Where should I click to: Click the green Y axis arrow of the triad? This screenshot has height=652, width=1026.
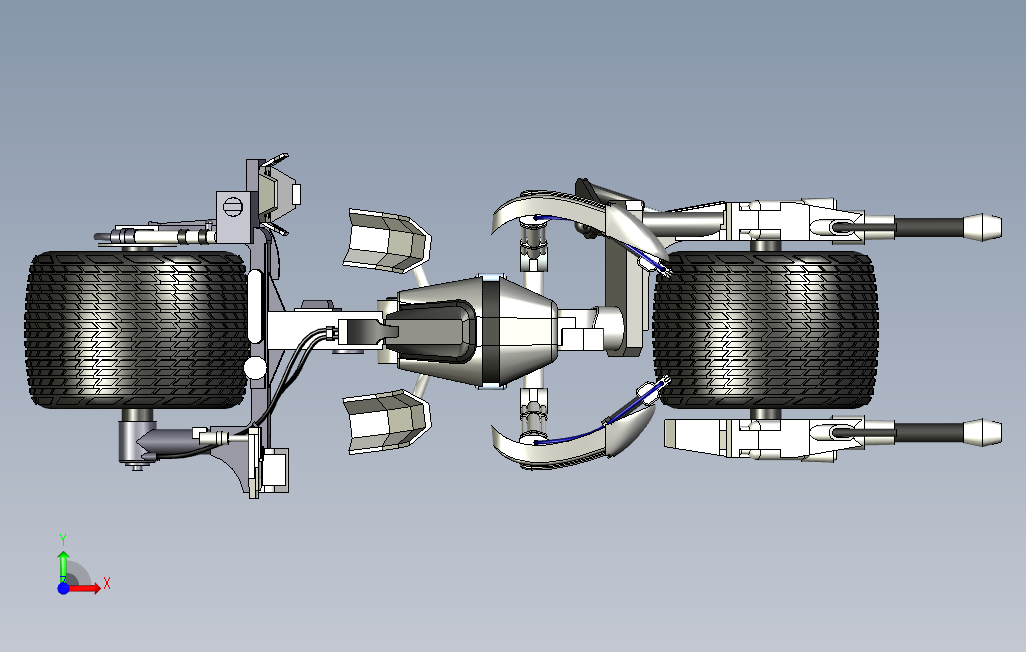(63, 566)
